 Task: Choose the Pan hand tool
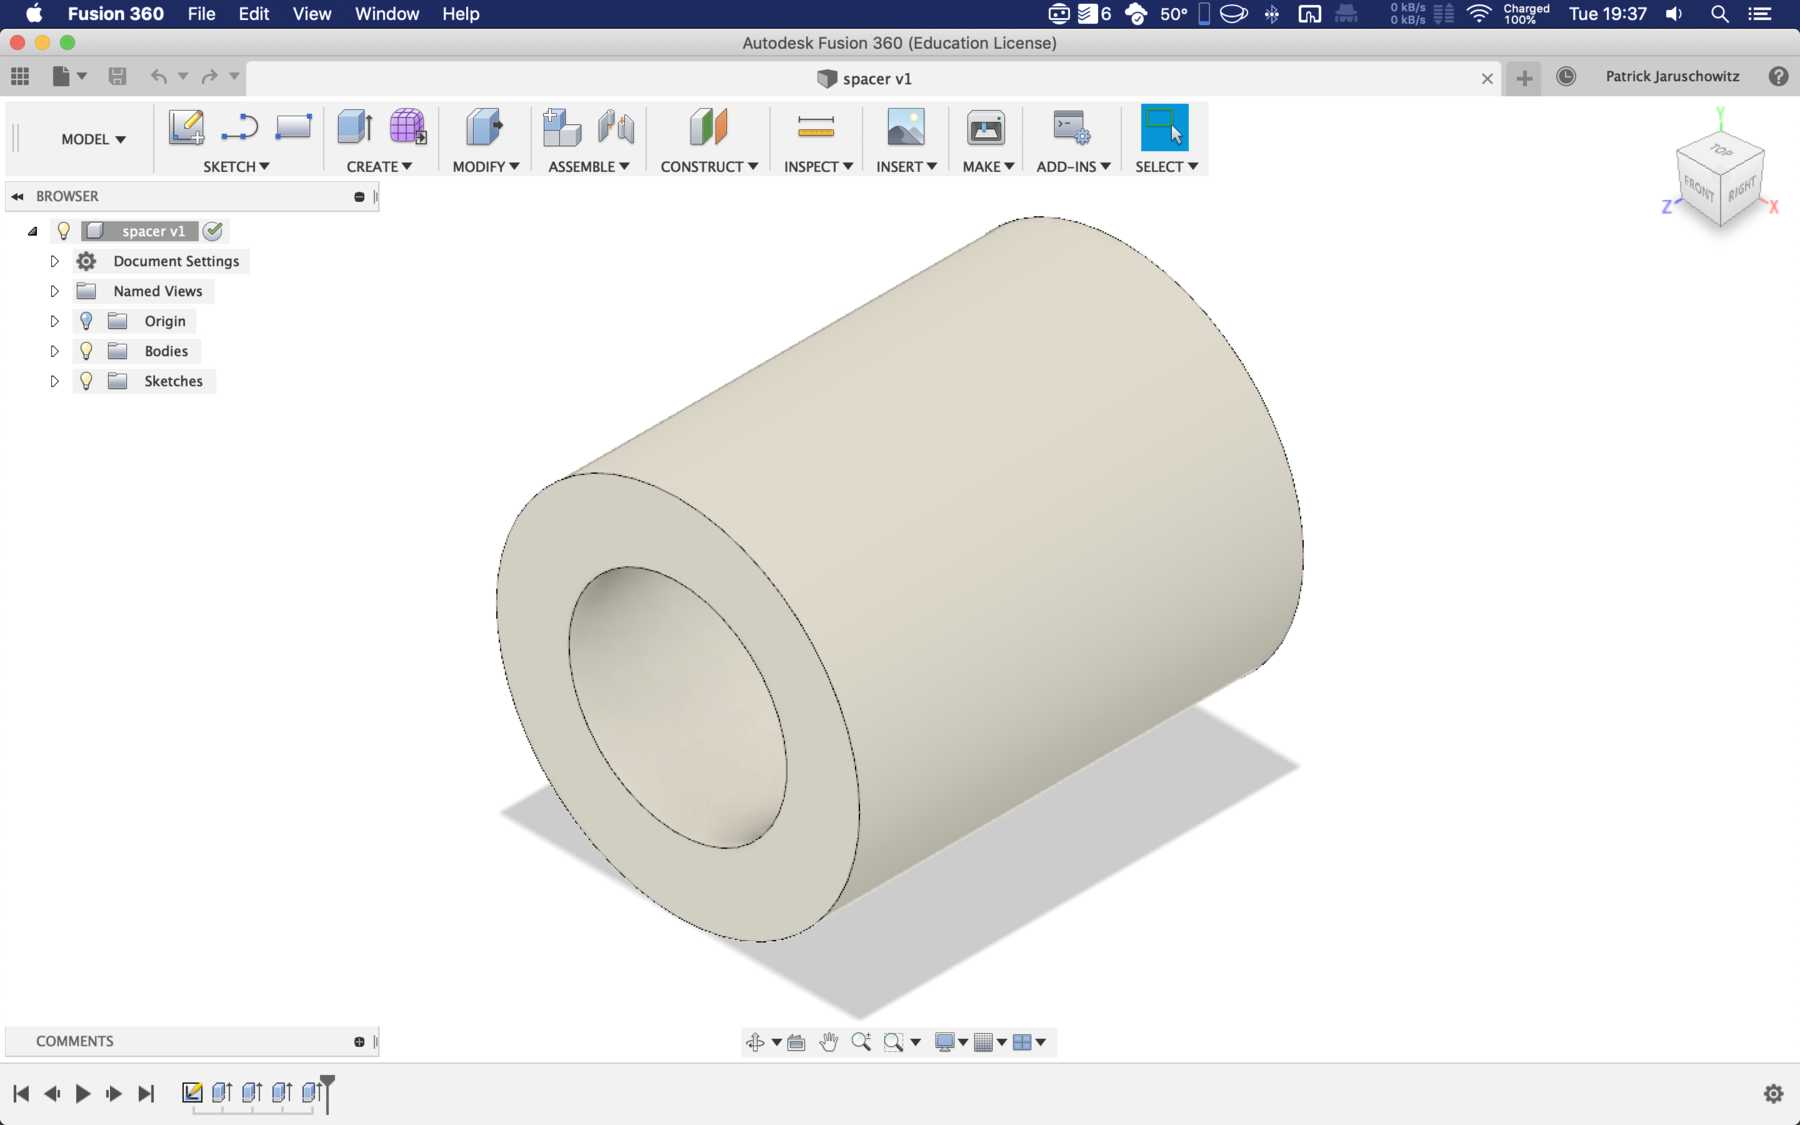(828, 1042)
